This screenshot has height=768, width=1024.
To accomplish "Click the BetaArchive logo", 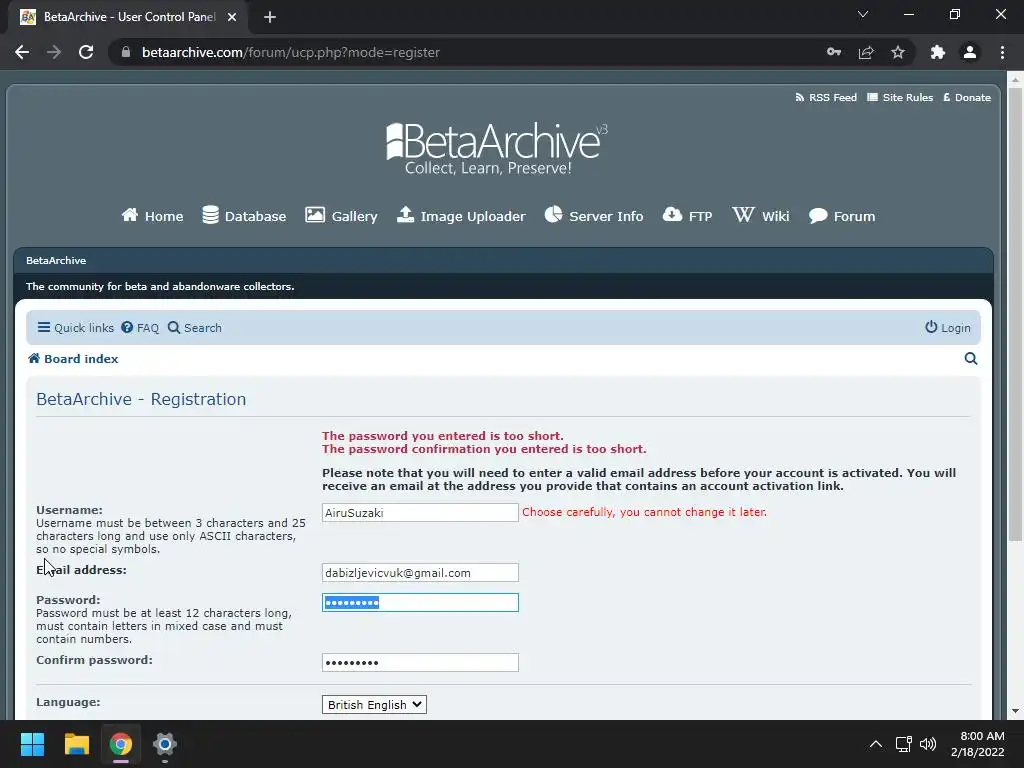I will [496, 148].
